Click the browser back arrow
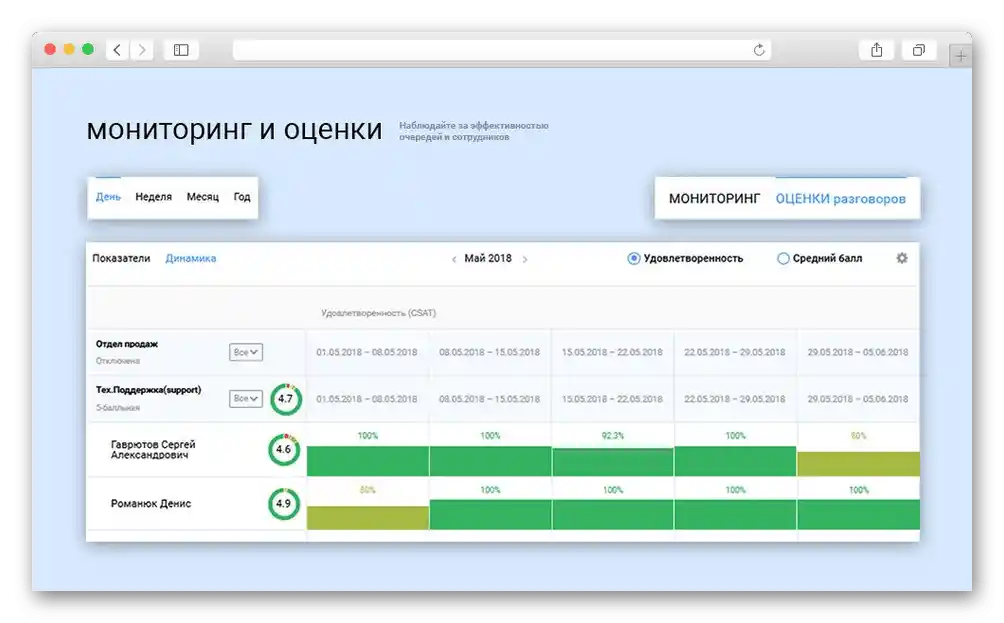The height and width of the screenshot is (623, 1004). [116, 48]
